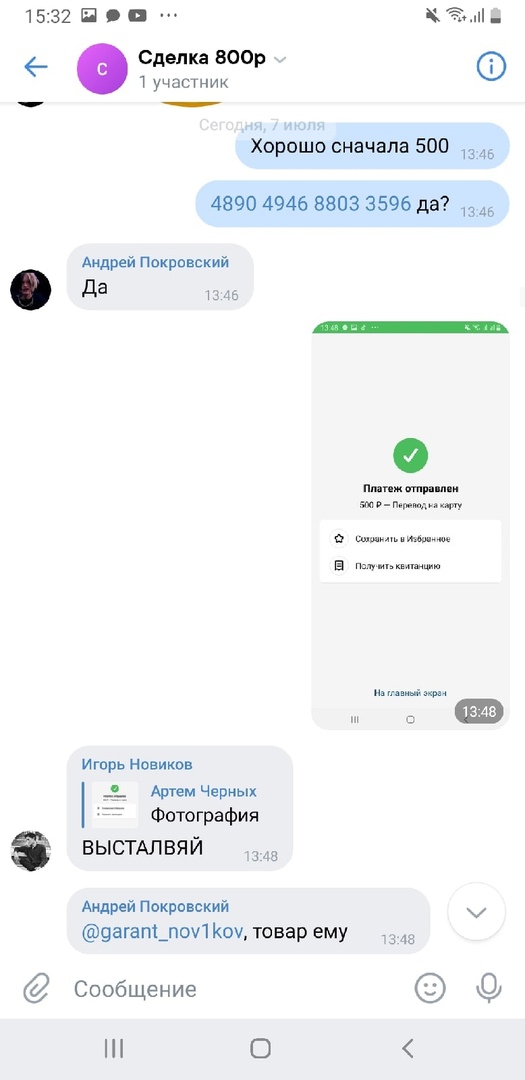The height and width of the screenshot is (1080, 525).
Task: Open the emoji smiley picker
Action: coord(429,989)
